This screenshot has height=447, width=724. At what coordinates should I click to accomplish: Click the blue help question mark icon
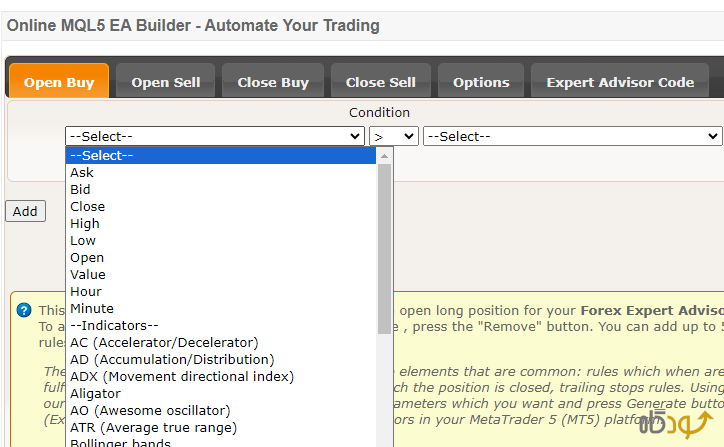pos(24,310)
